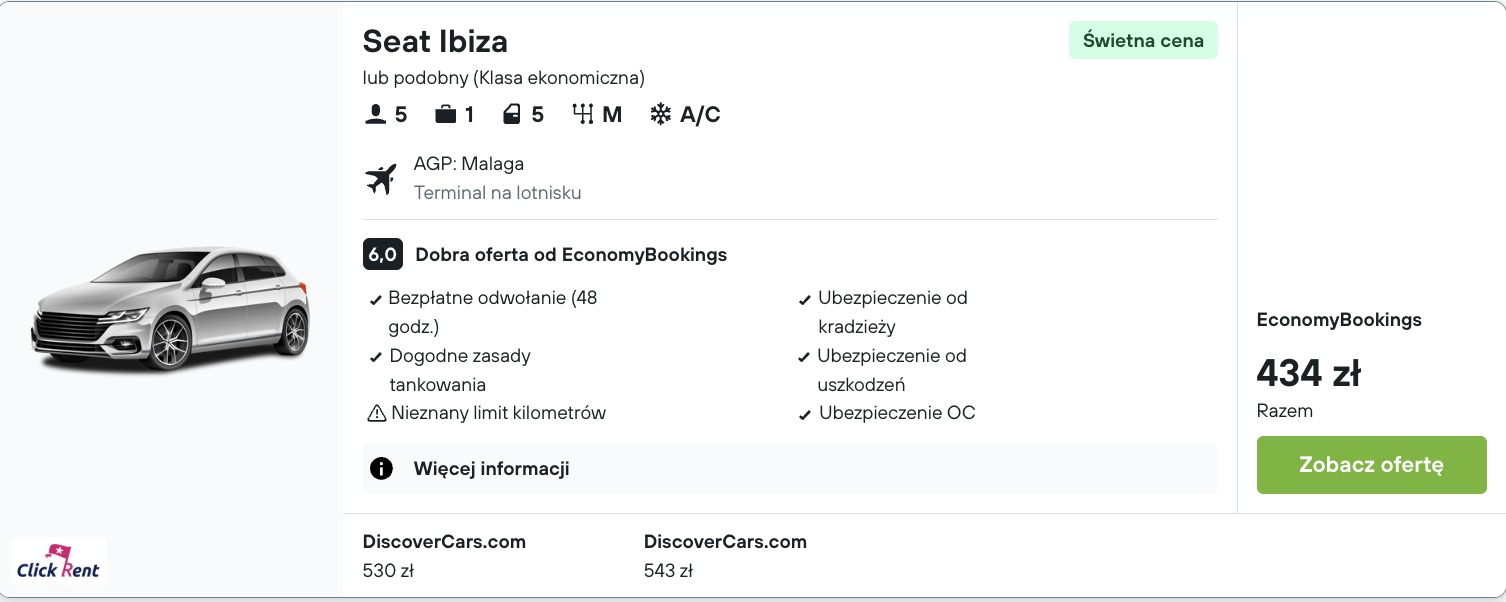
Task: Click the airplane airport terminal icon
Action: (x=381, y=178)
